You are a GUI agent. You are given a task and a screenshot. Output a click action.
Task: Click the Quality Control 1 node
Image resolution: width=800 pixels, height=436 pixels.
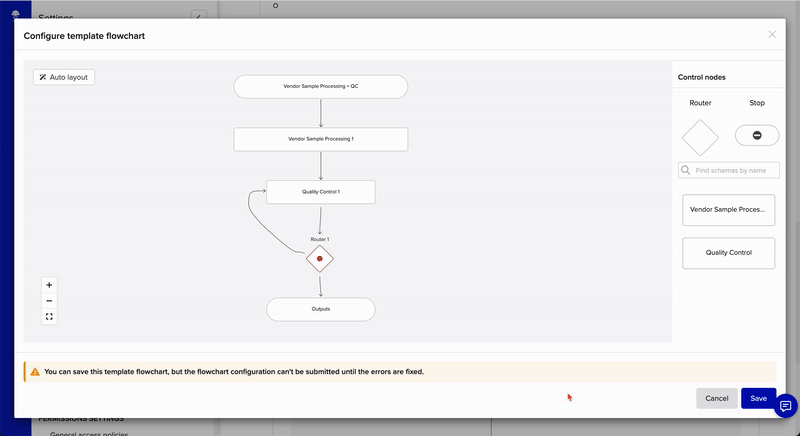[x=320, y=192]
